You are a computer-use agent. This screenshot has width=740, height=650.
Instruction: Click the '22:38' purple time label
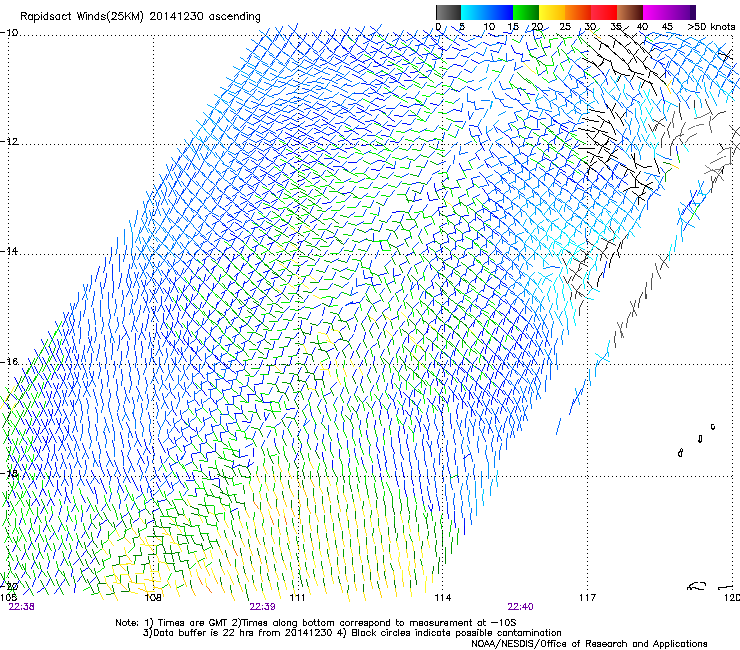tap(21, 607)
